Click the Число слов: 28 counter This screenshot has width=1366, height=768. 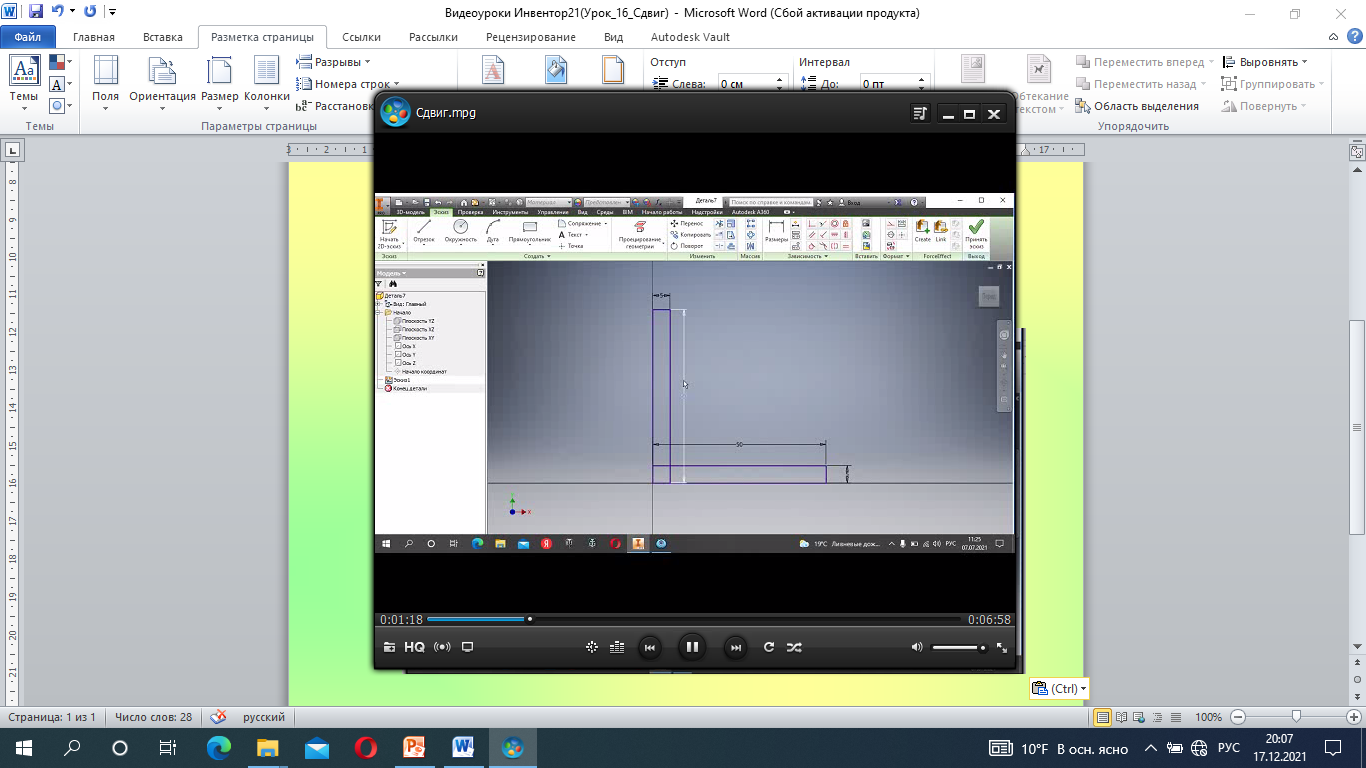(153, 717)
